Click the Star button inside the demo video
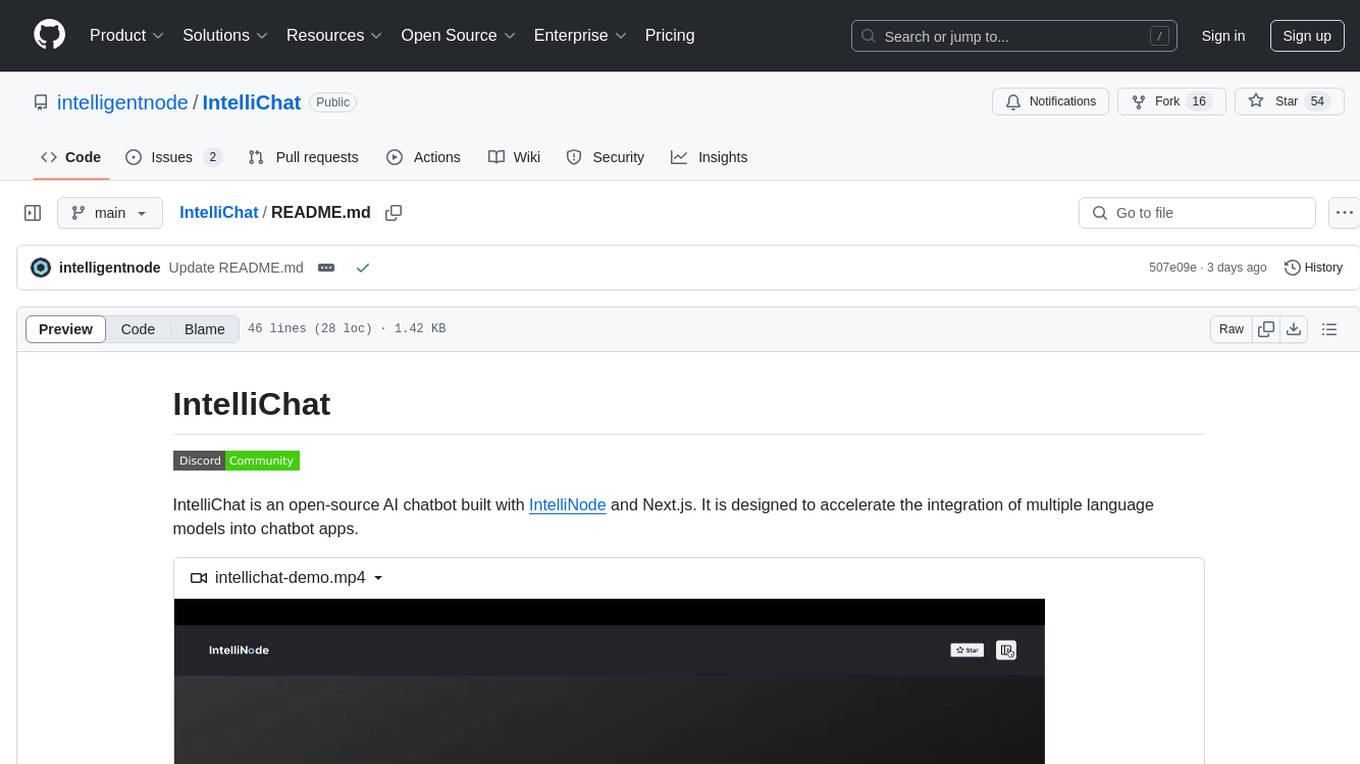This screenshot has width=1360, height=764. coord(967,650)
